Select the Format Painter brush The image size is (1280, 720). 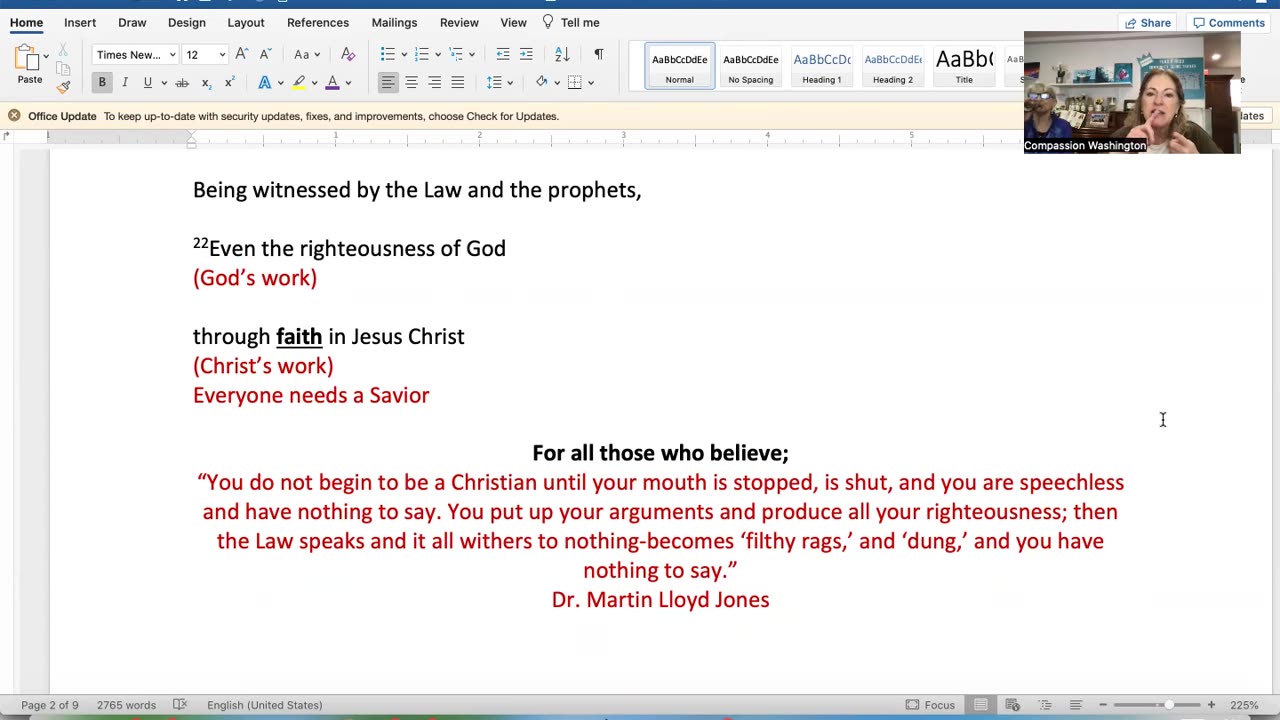coord(62,87)
